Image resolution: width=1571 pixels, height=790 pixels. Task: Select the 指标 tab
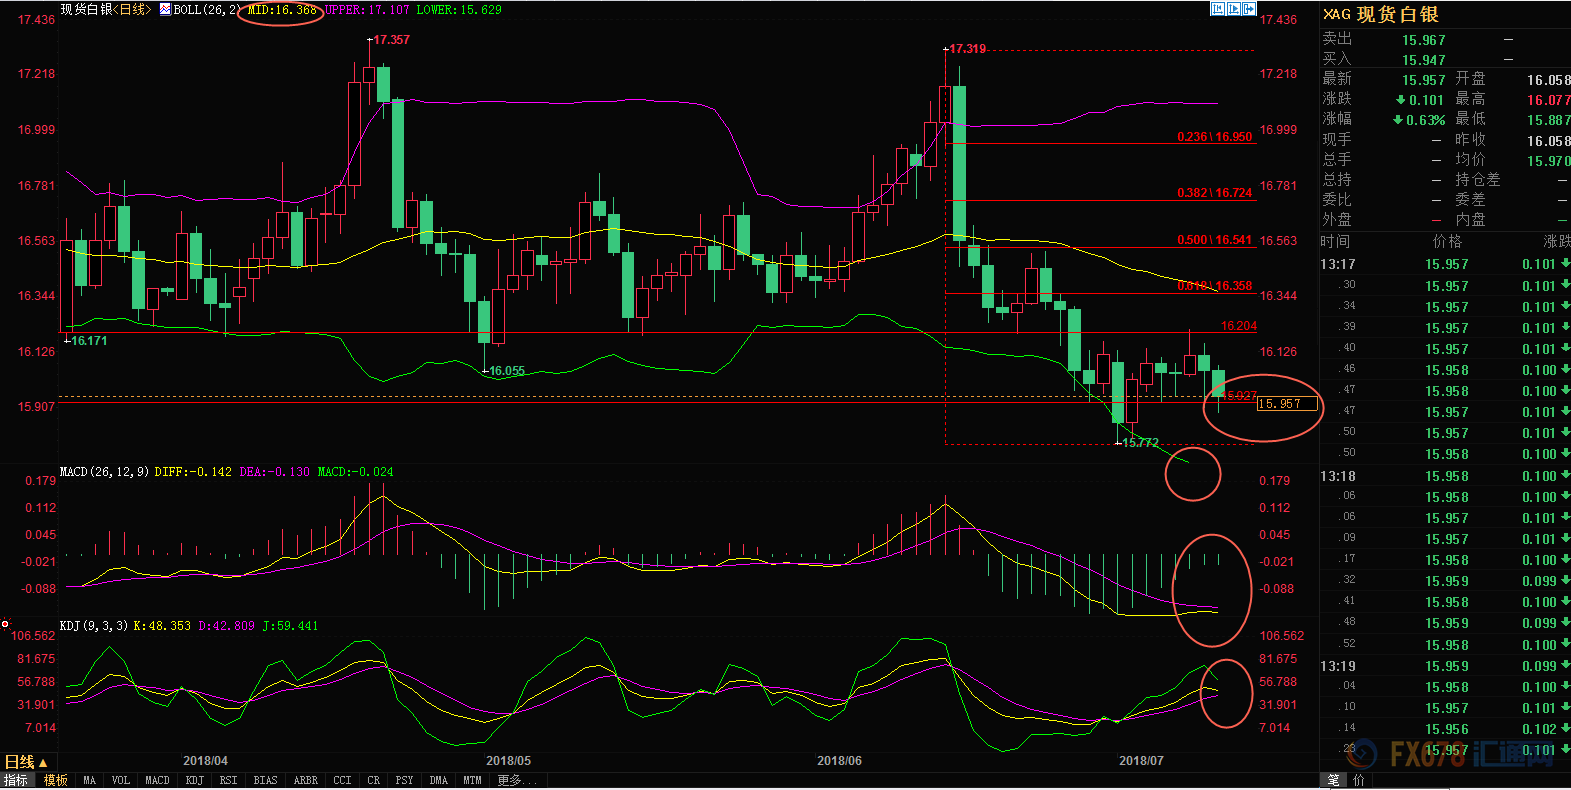pos(17,780)
